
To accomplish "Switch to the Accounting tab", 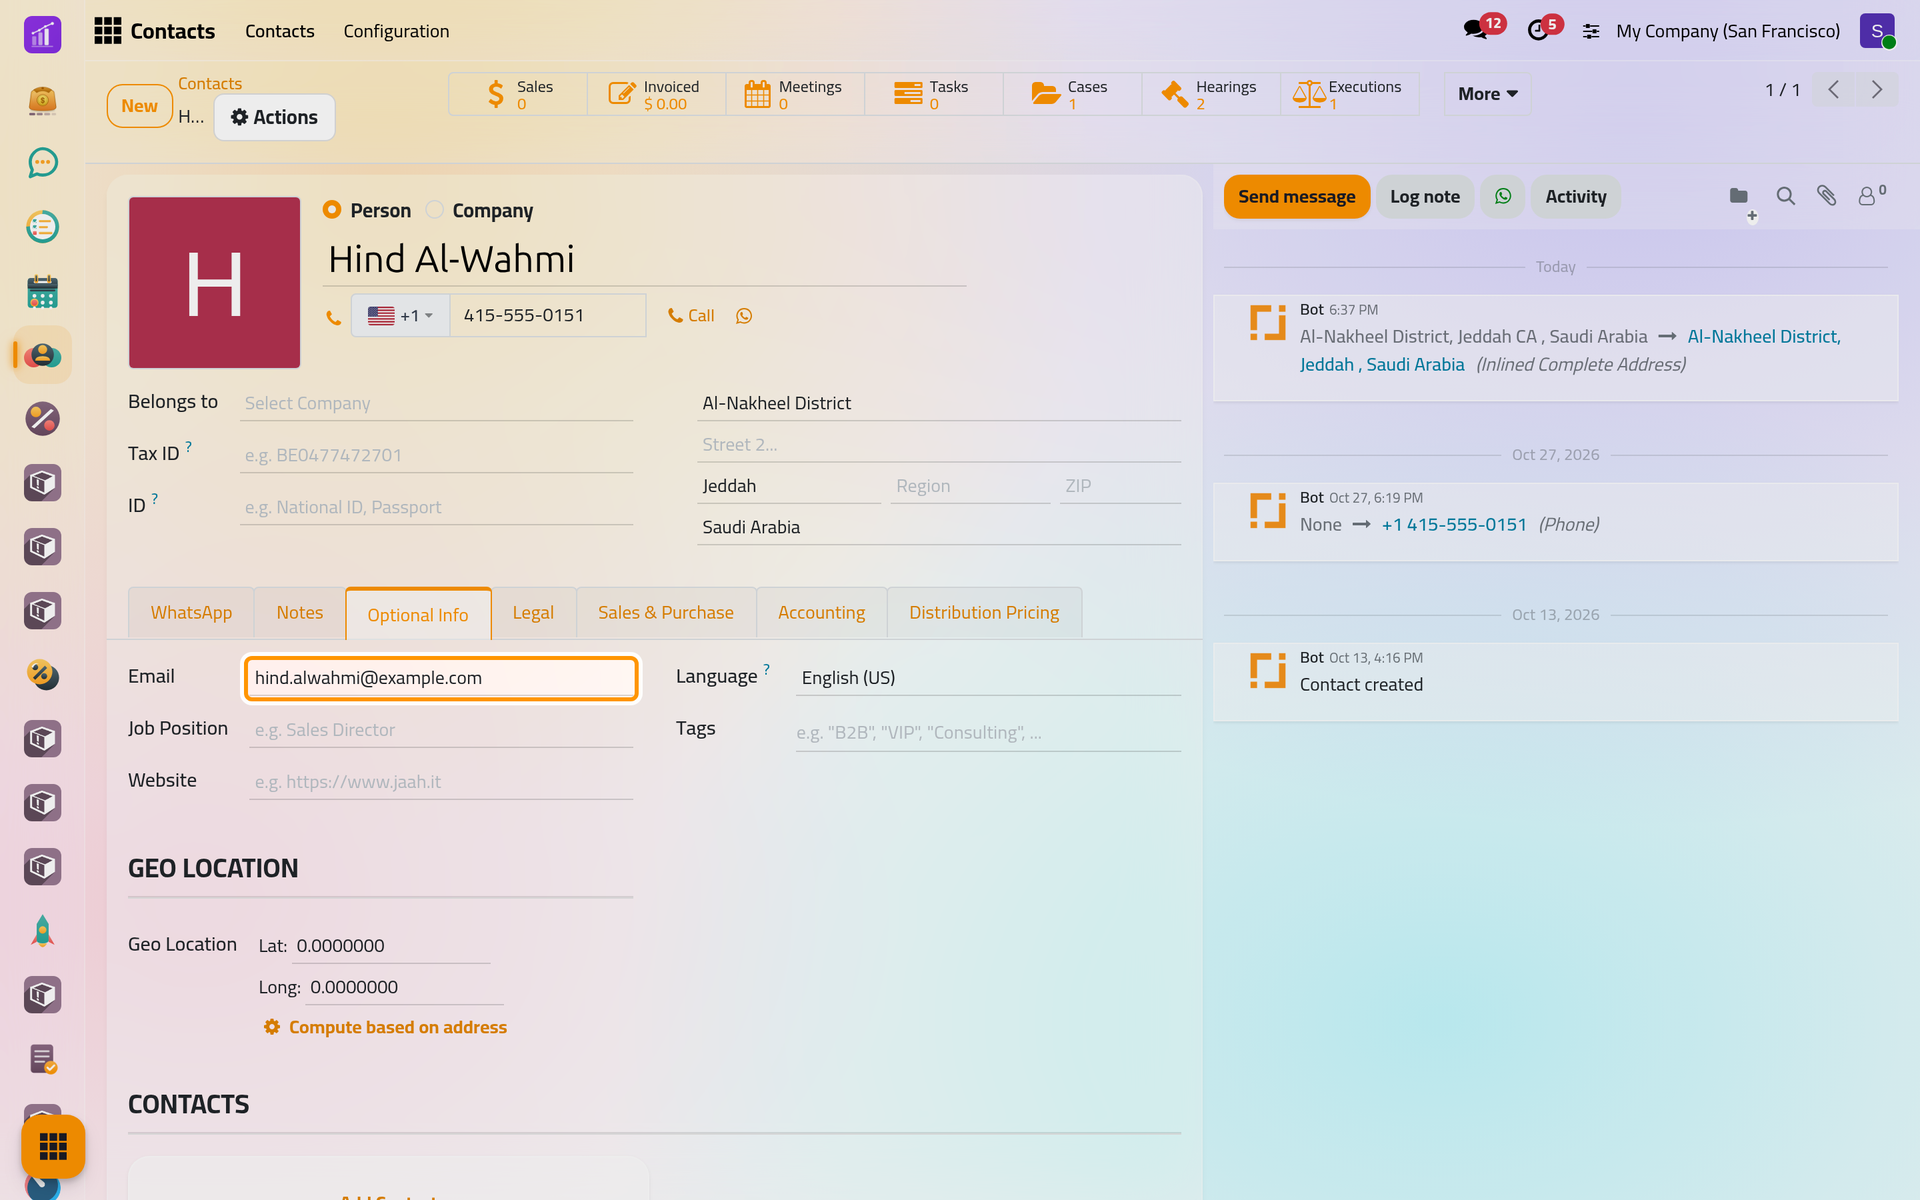I will [821, 613].
